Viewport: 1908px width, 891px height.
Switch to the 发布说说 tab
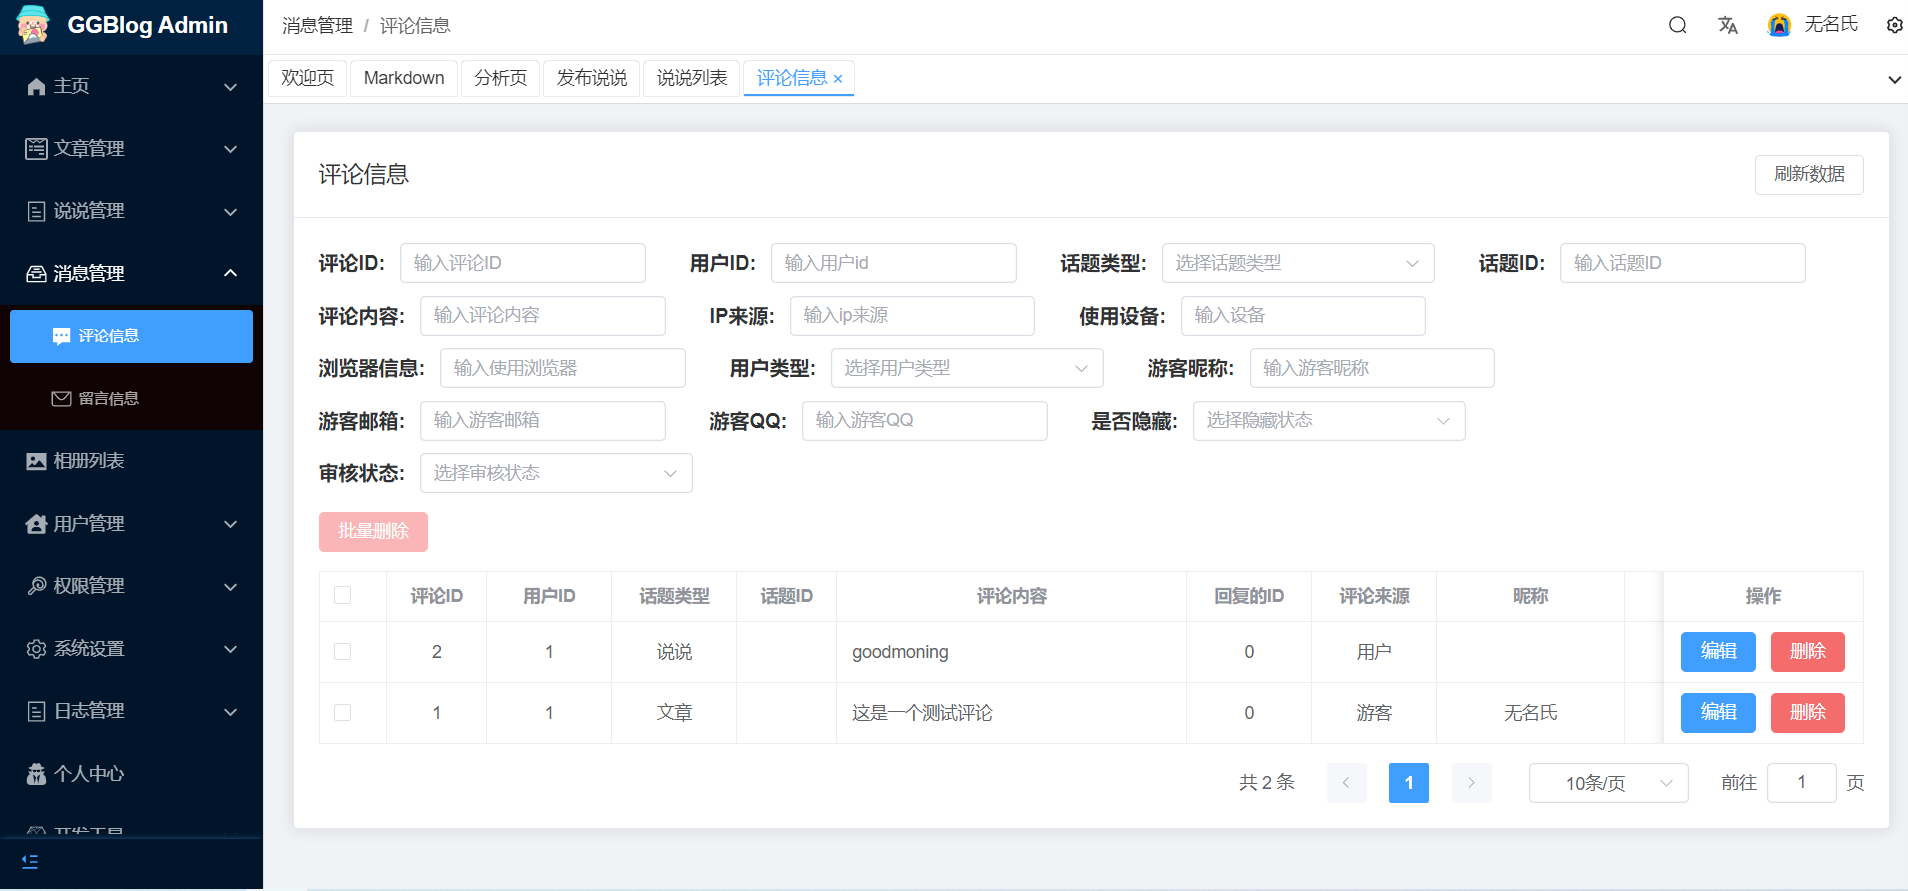click(591, 78)
